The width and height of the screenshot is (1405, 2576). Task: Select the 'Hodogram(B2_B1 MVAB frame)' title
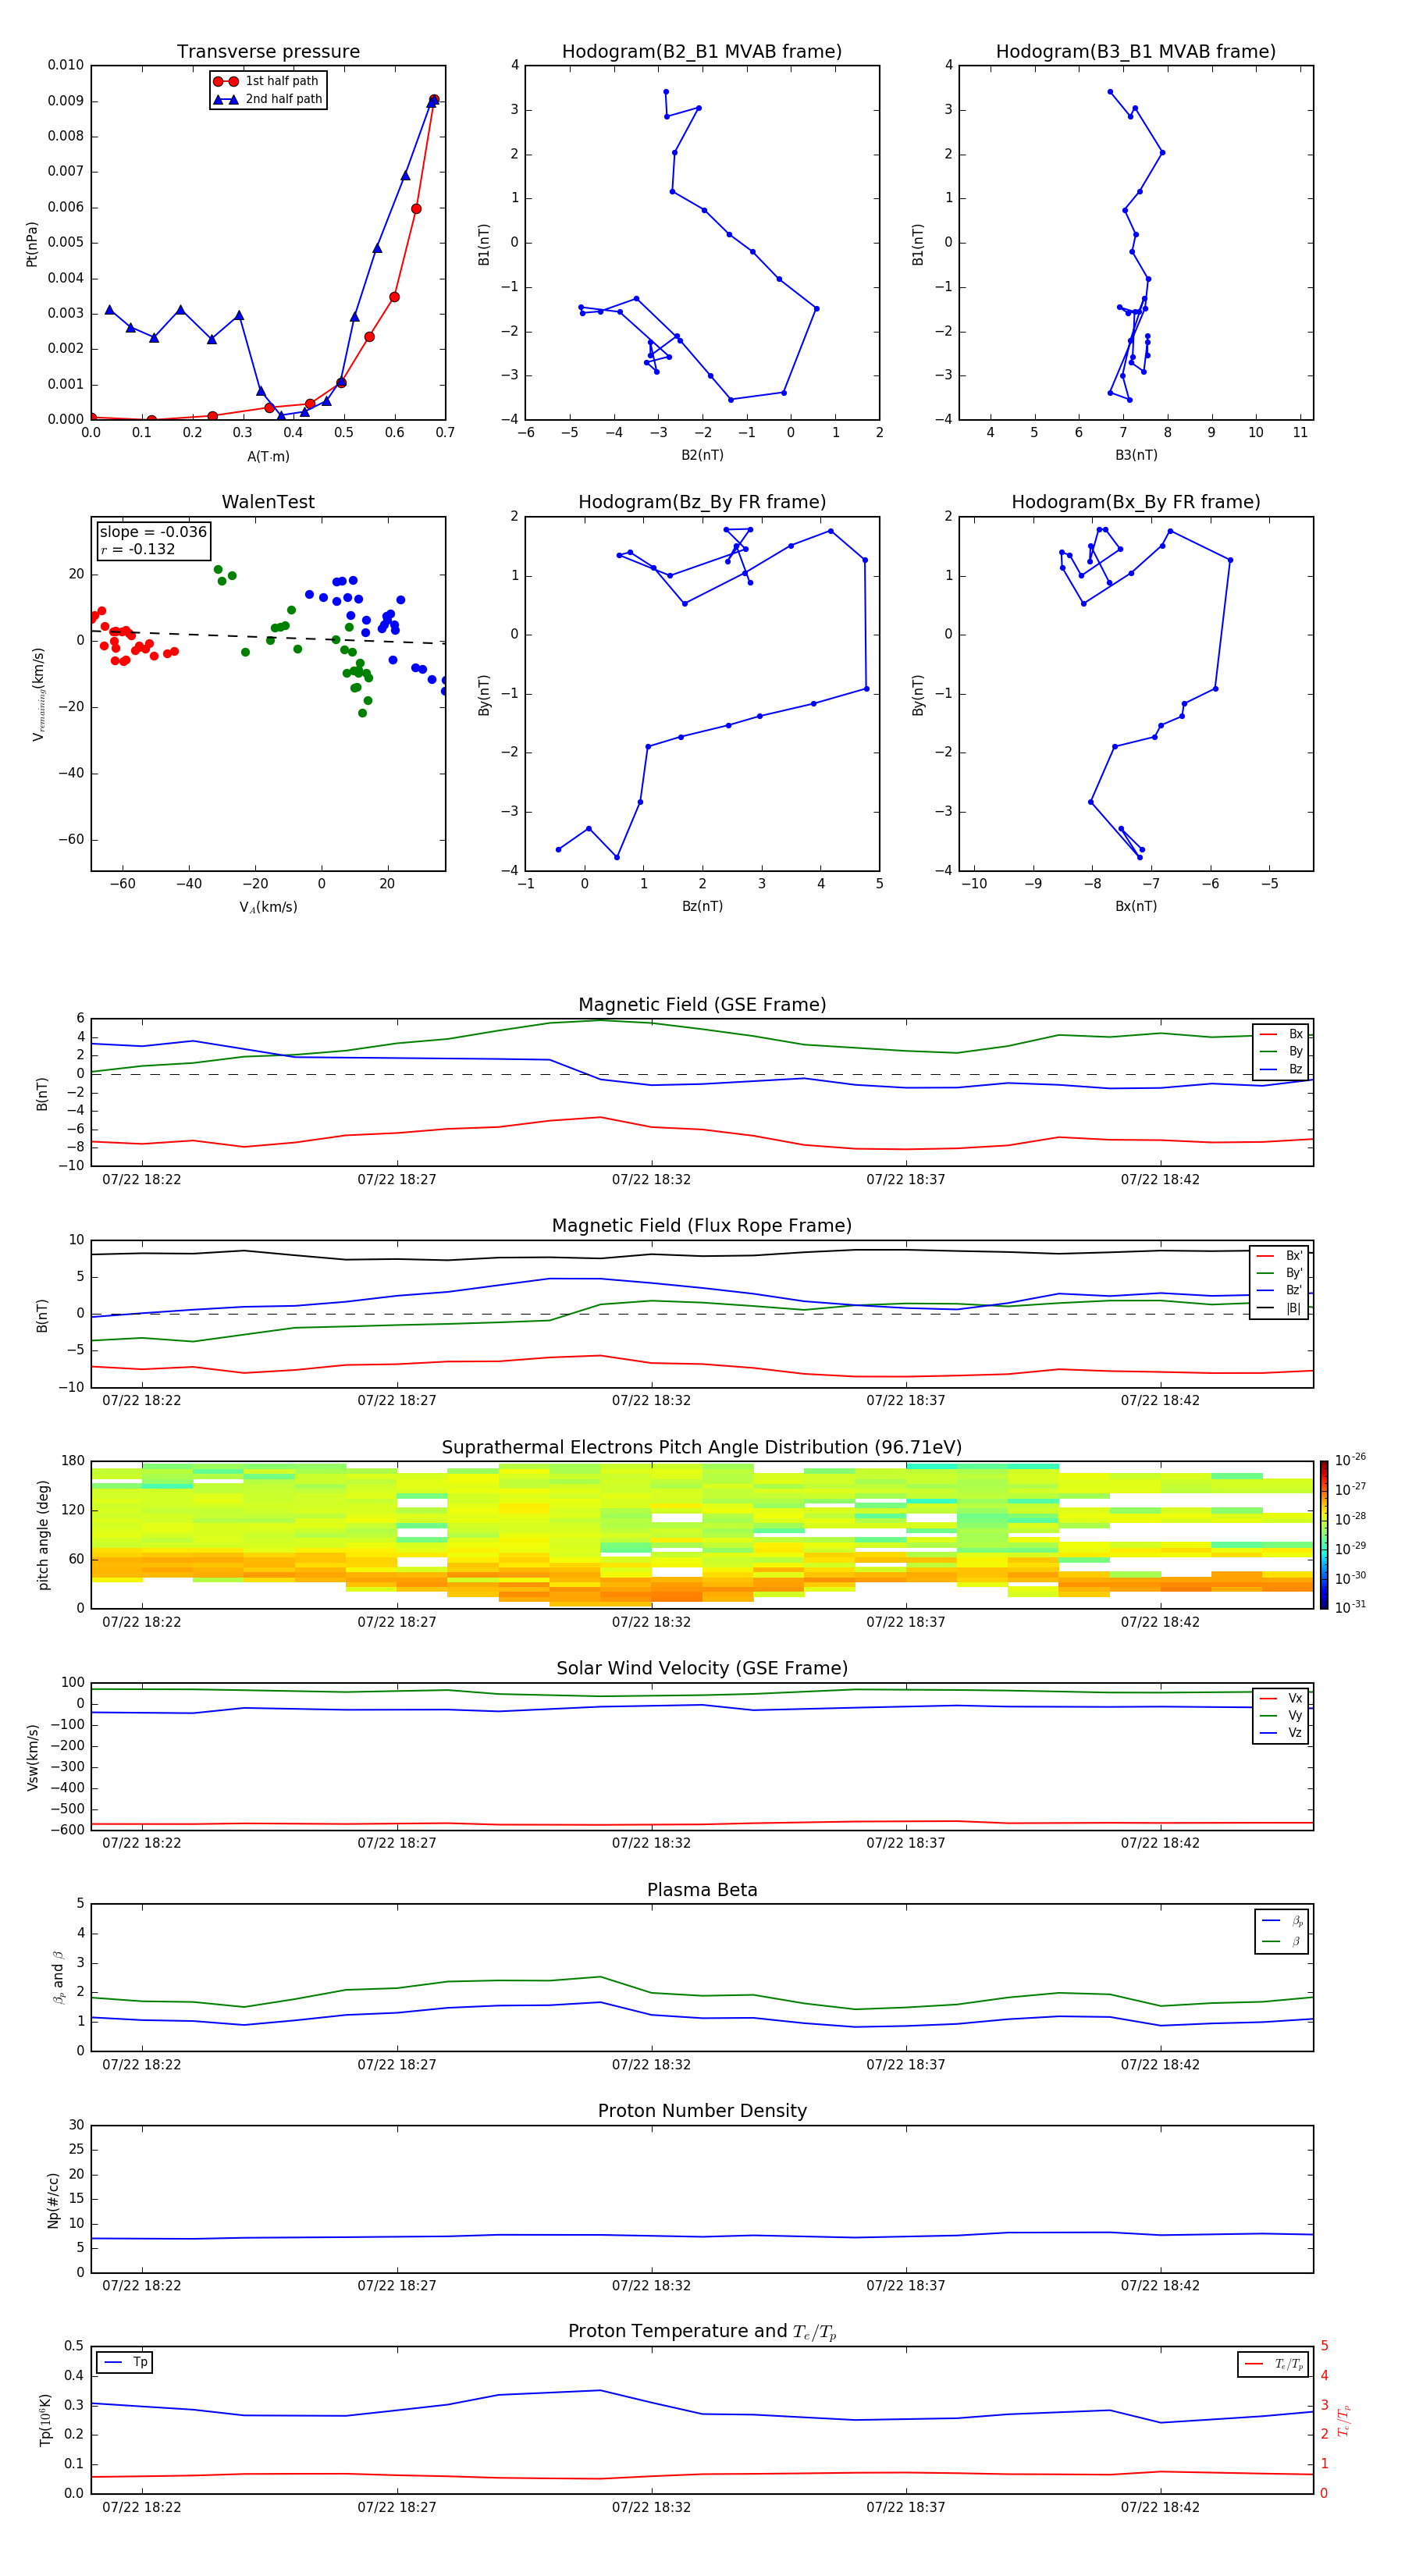pos(701,51)
